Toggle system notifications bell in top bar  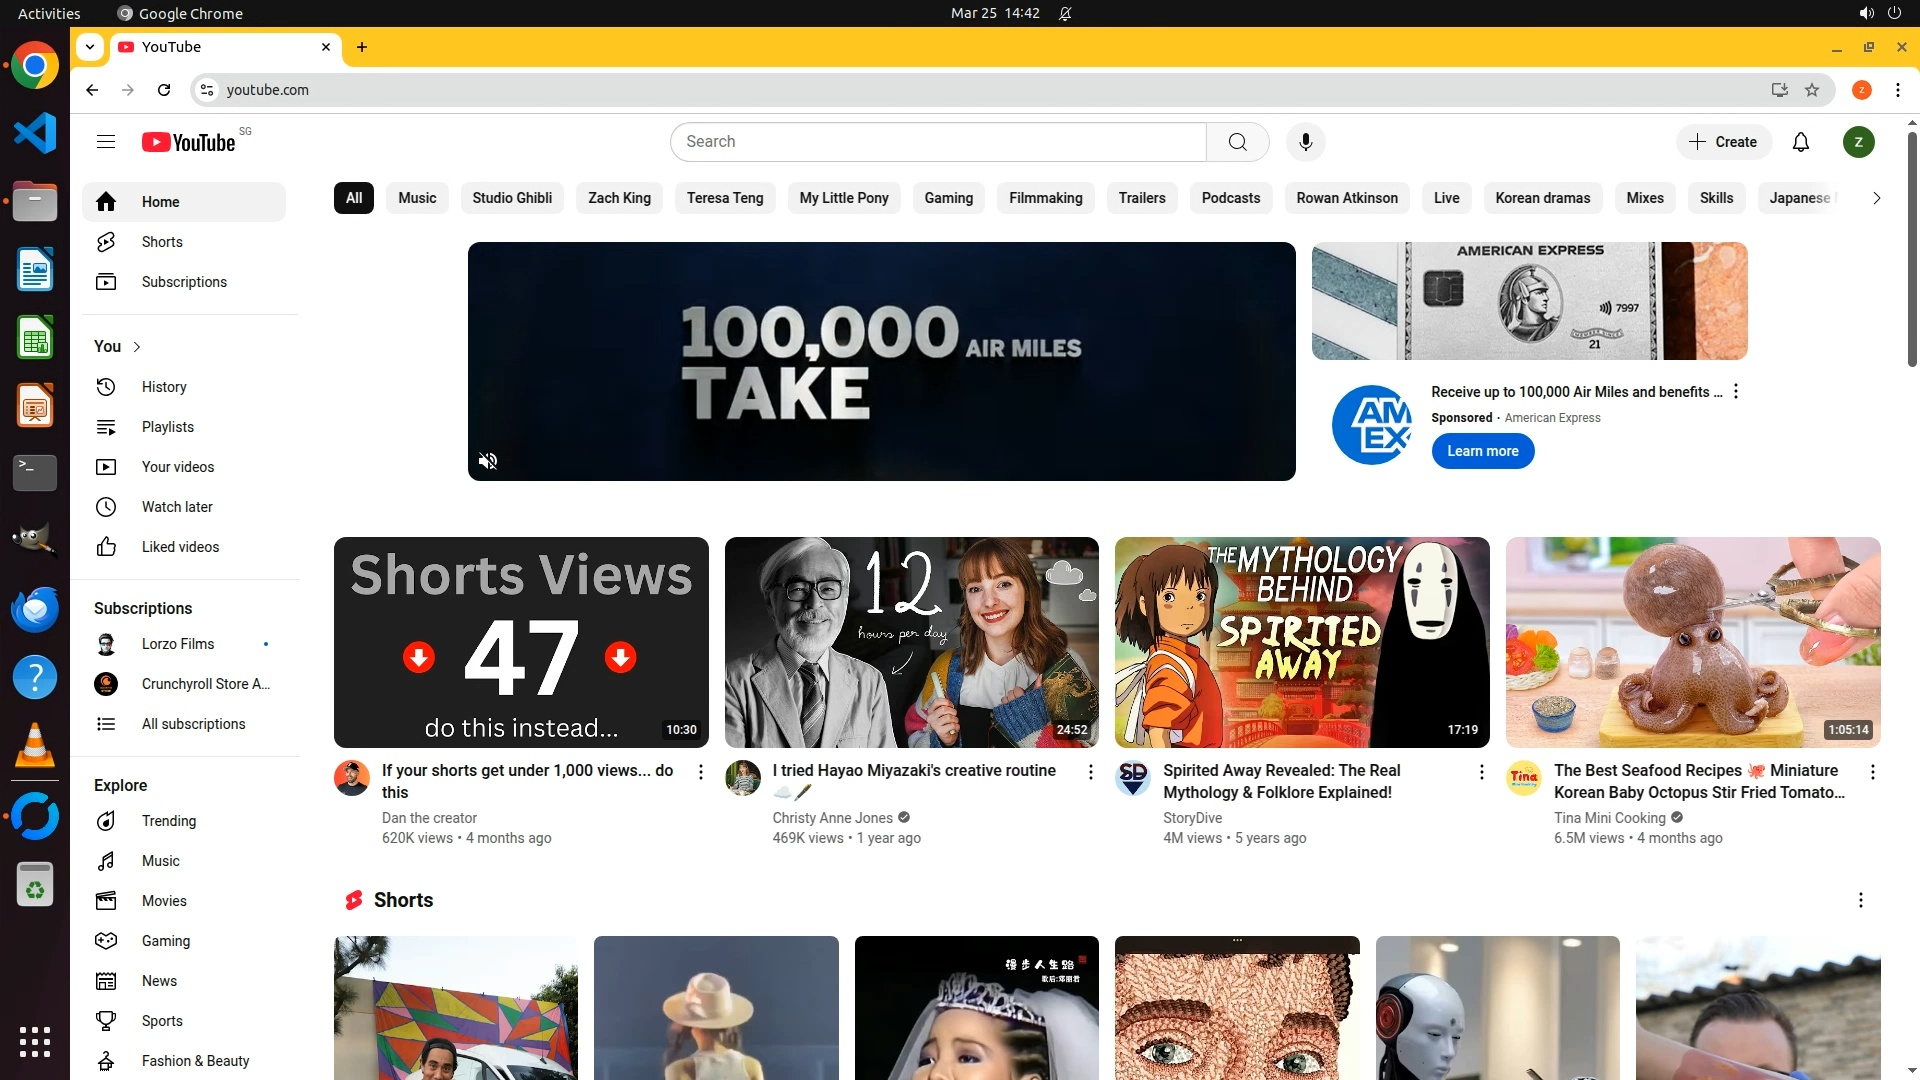click(x=1065, y=13)
